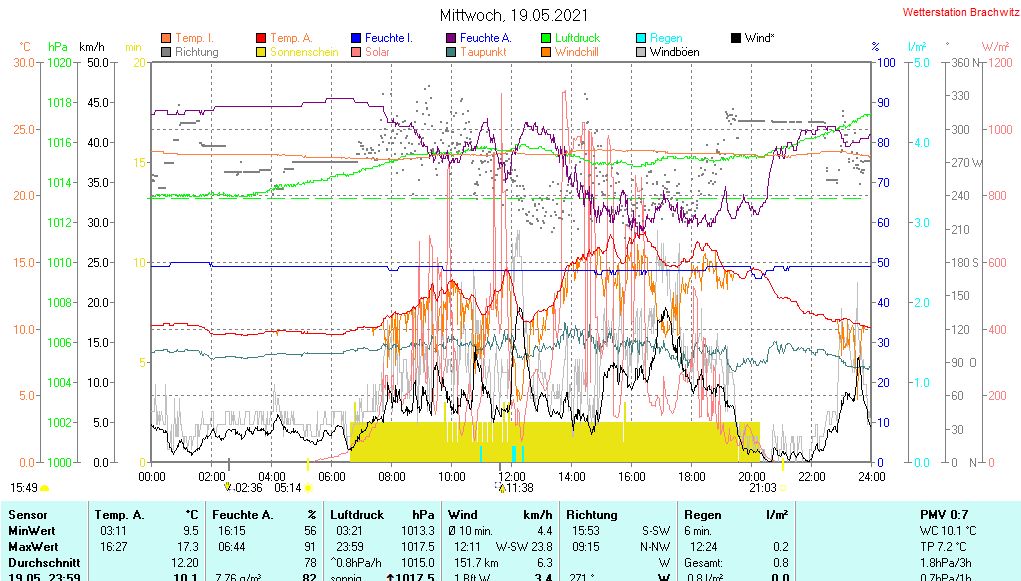Click the Temp. I. orange legend swatch

pyautogui.click(x=166, y=38)
